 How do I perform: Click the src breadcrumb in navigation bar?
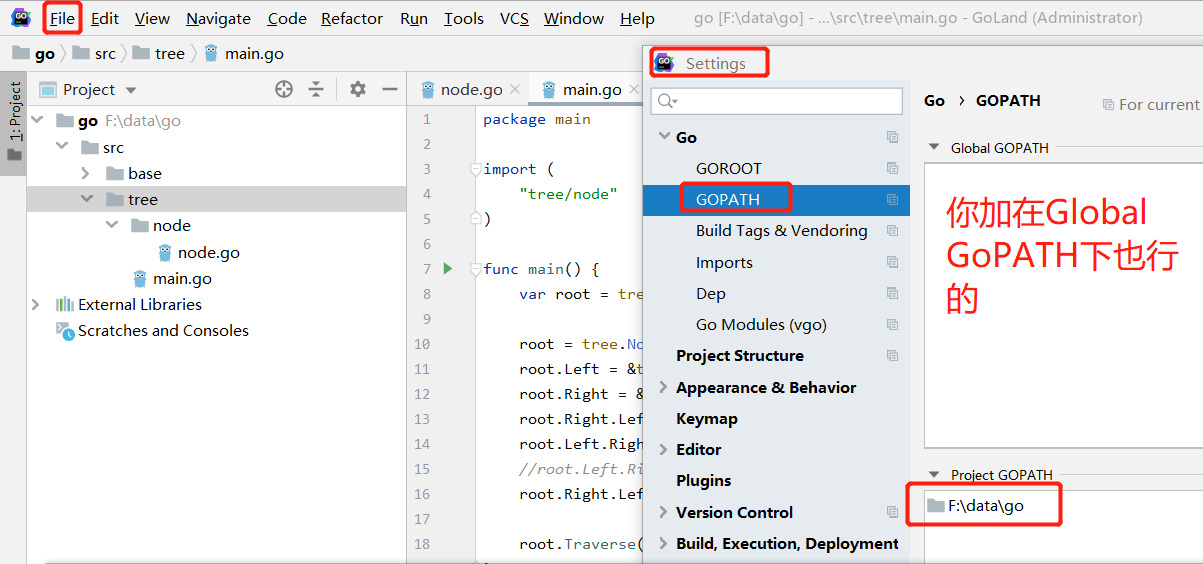pyautogui.click(x=94, y=53)
